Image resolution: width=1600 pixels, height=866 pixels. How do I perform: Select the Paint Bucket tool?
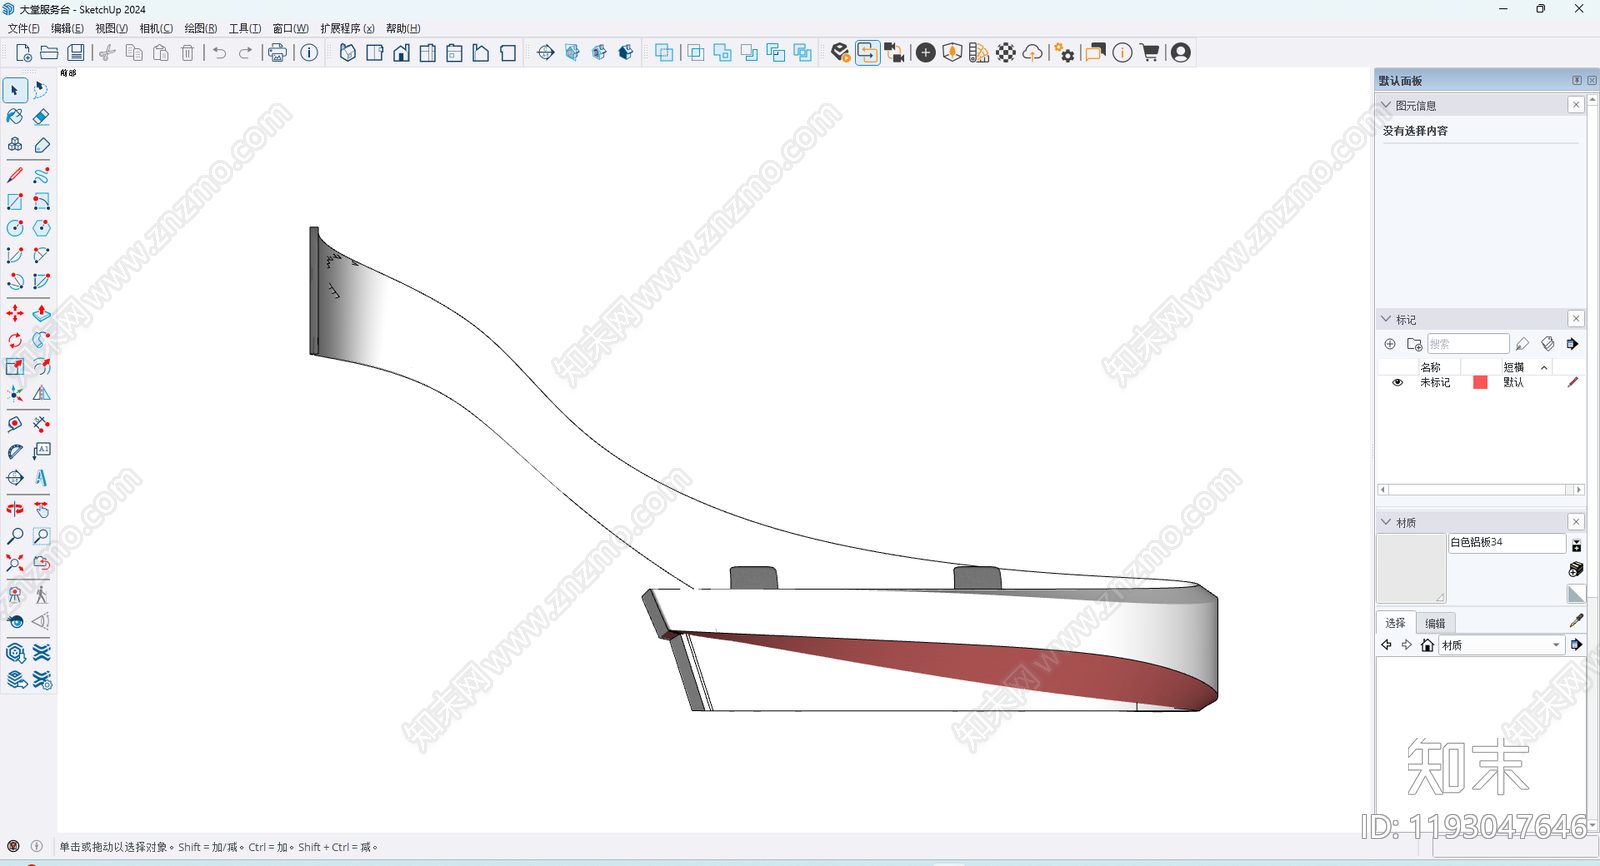[15, 117]
